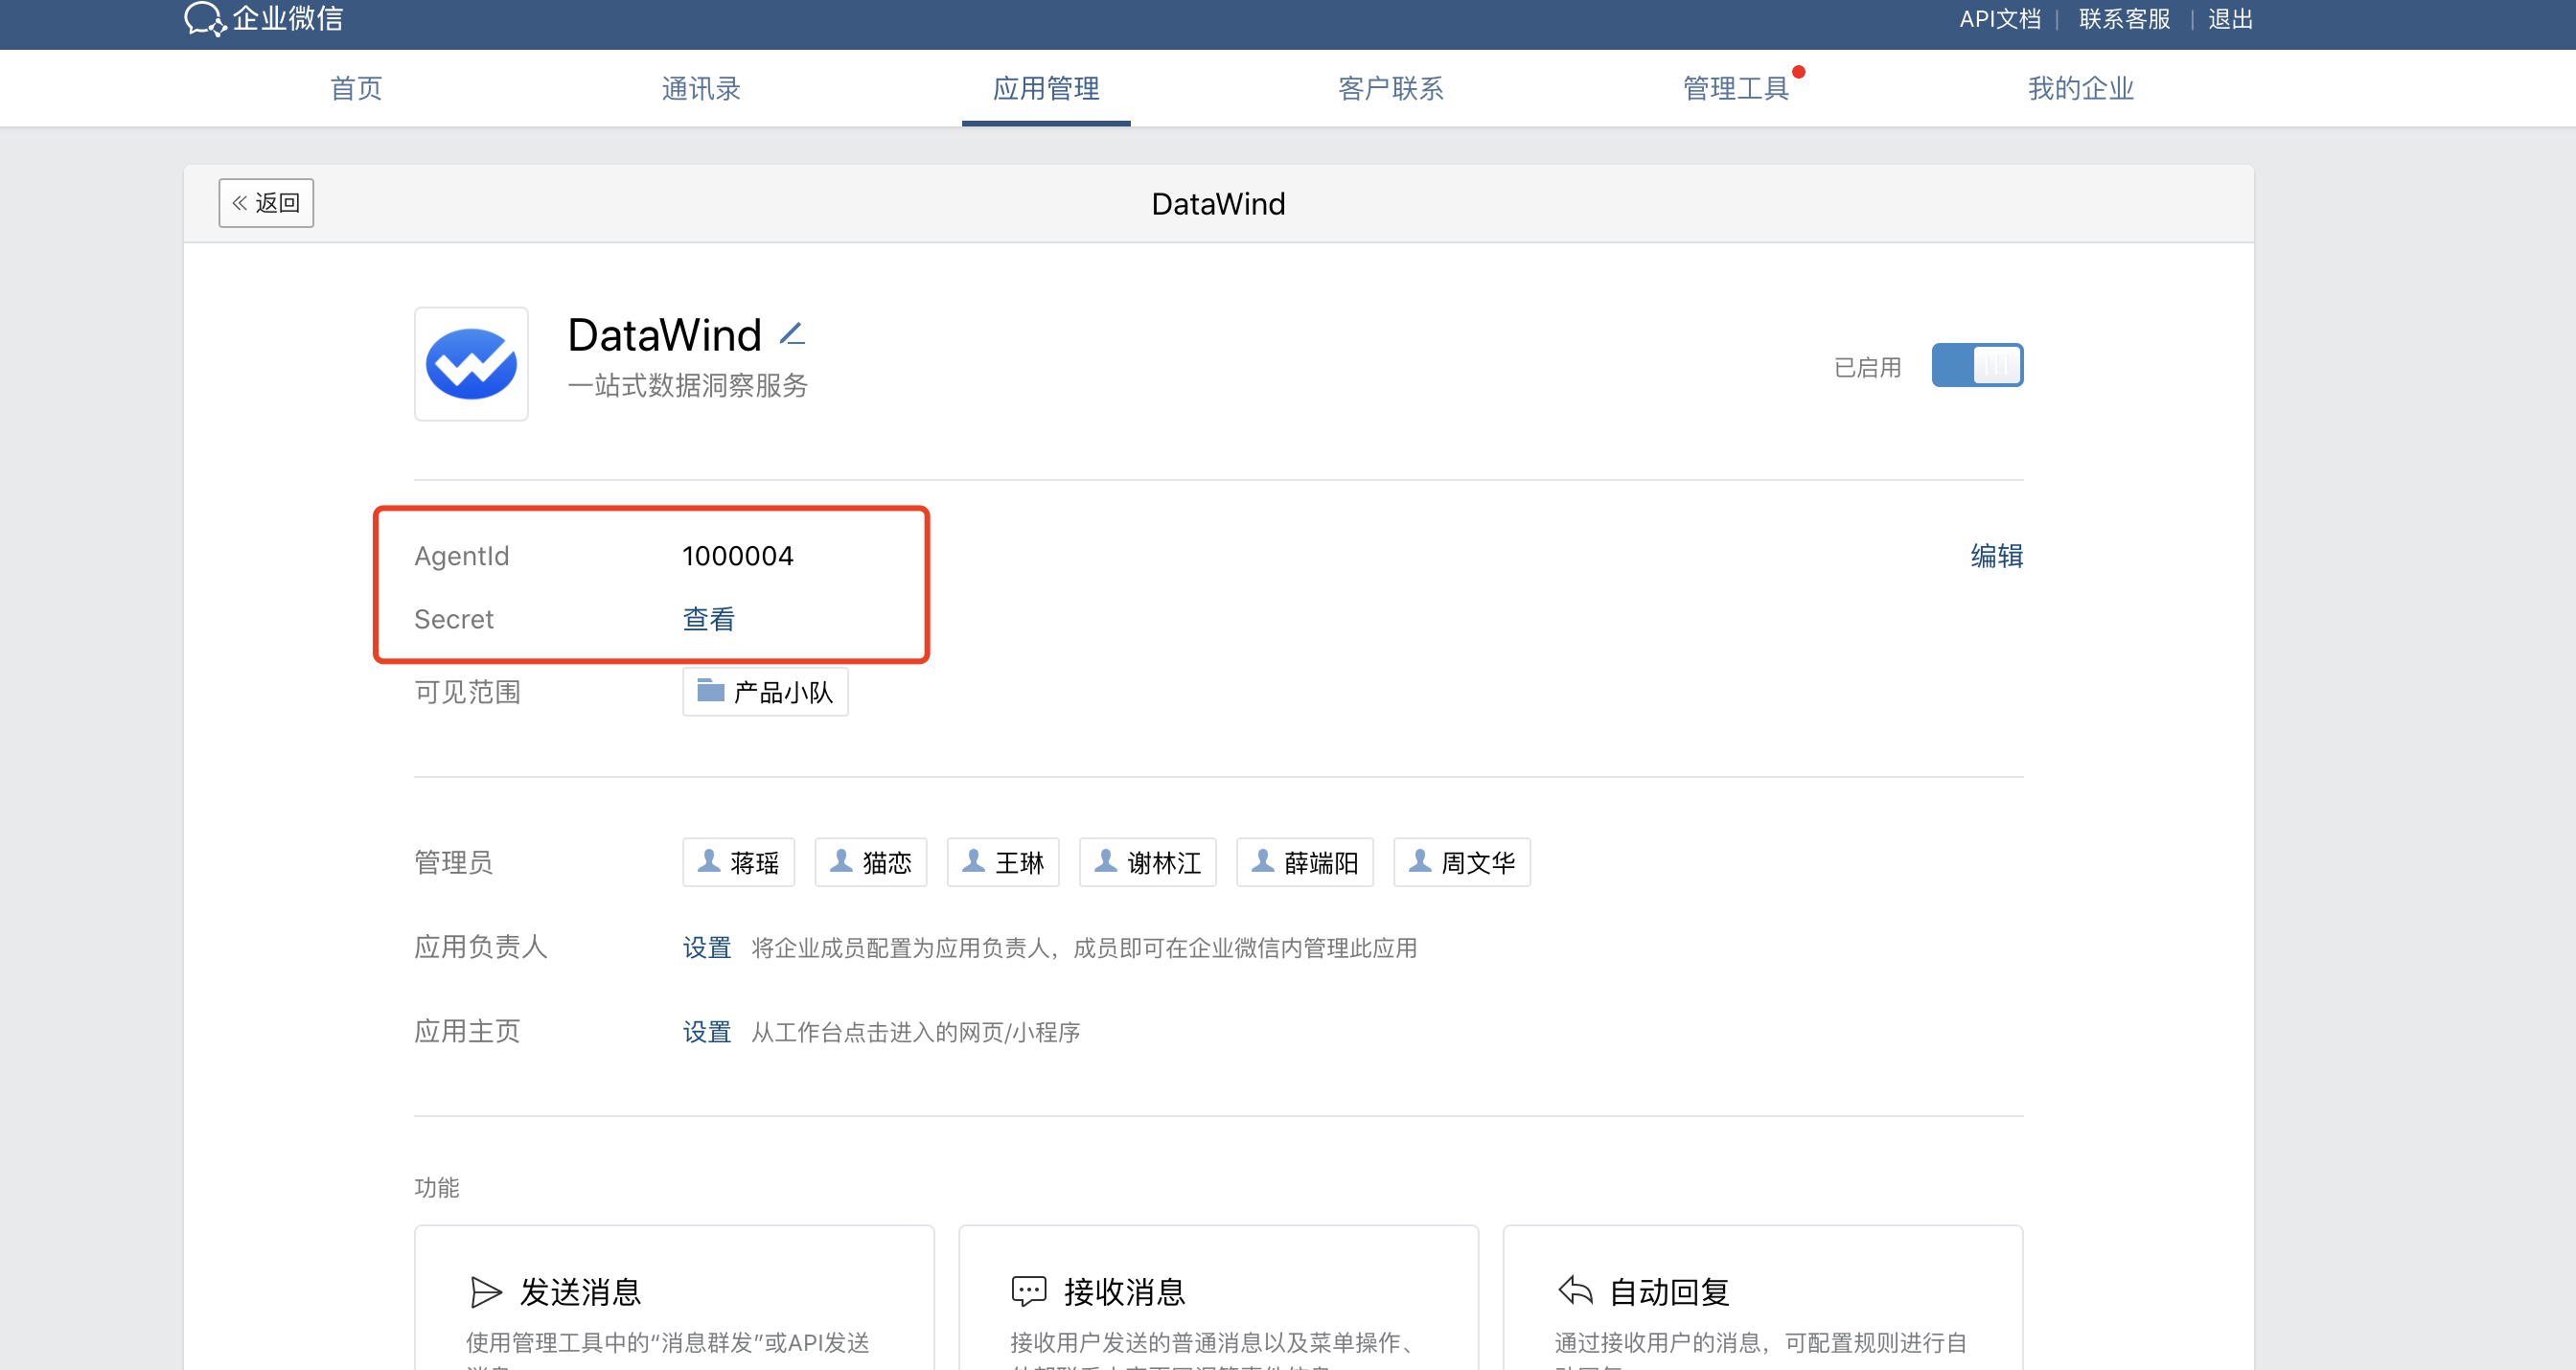
Task: View the Secret via 查看 link
Action: pyautogui.click(x=708, y=619)
